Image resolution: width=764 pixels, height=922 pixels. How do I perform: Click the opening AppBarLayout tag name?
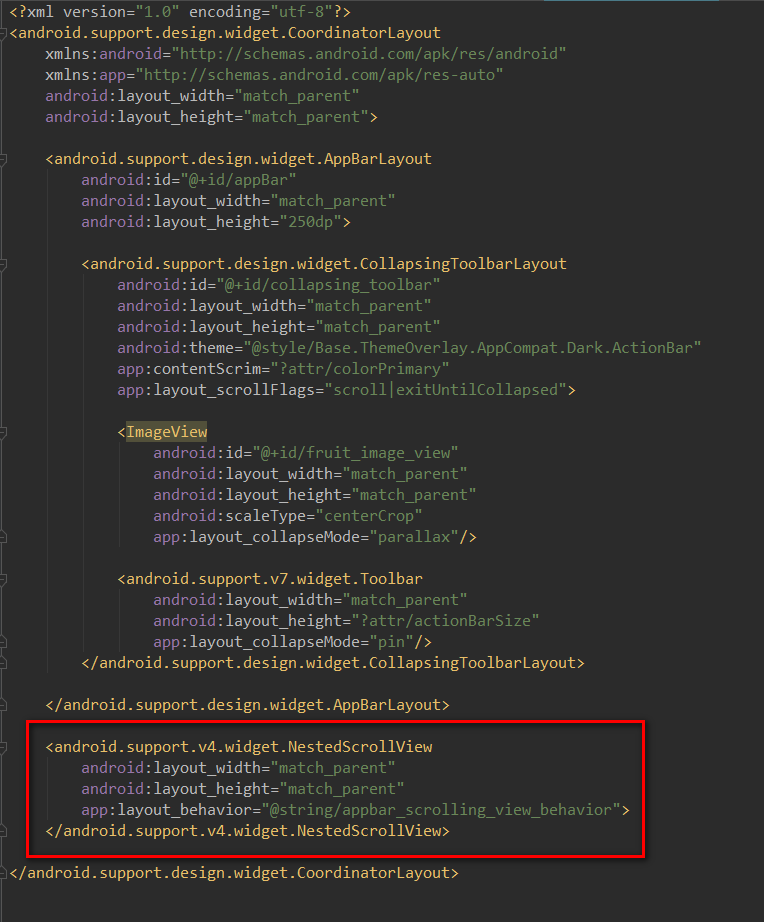(243, 159)
